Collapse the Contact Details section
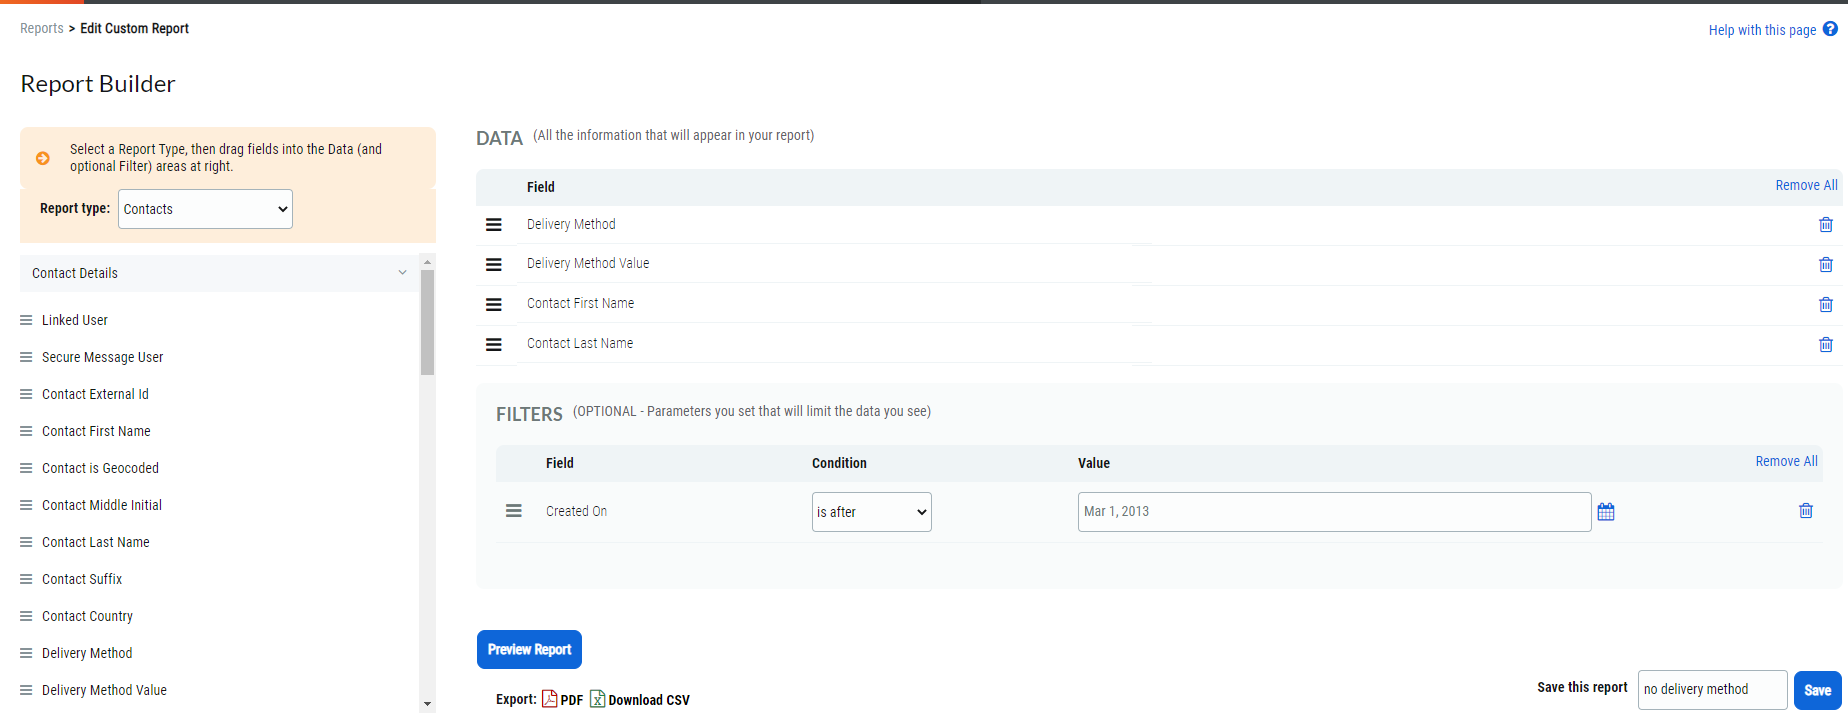The image size is (1848, 722). [402, 273]
